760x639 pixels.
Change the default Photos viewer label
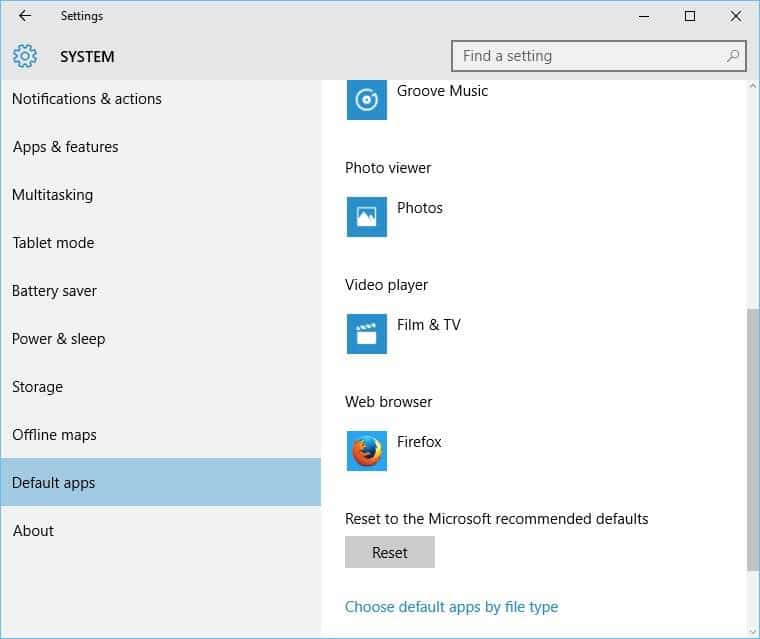tap(420, 208)
